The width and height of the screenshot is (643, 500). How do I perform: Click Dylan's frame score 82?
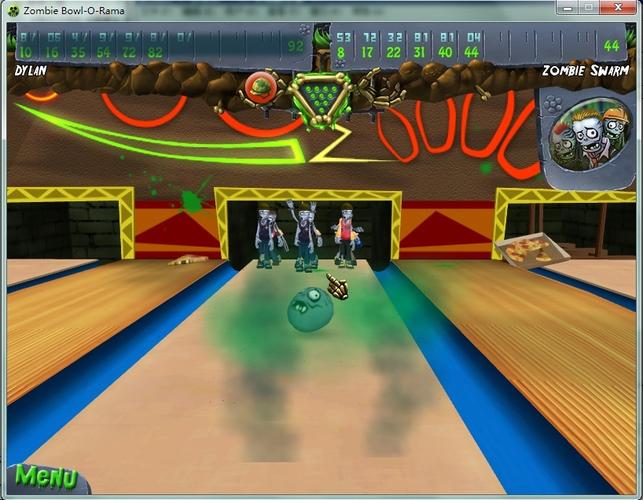[x=155, y=53]
